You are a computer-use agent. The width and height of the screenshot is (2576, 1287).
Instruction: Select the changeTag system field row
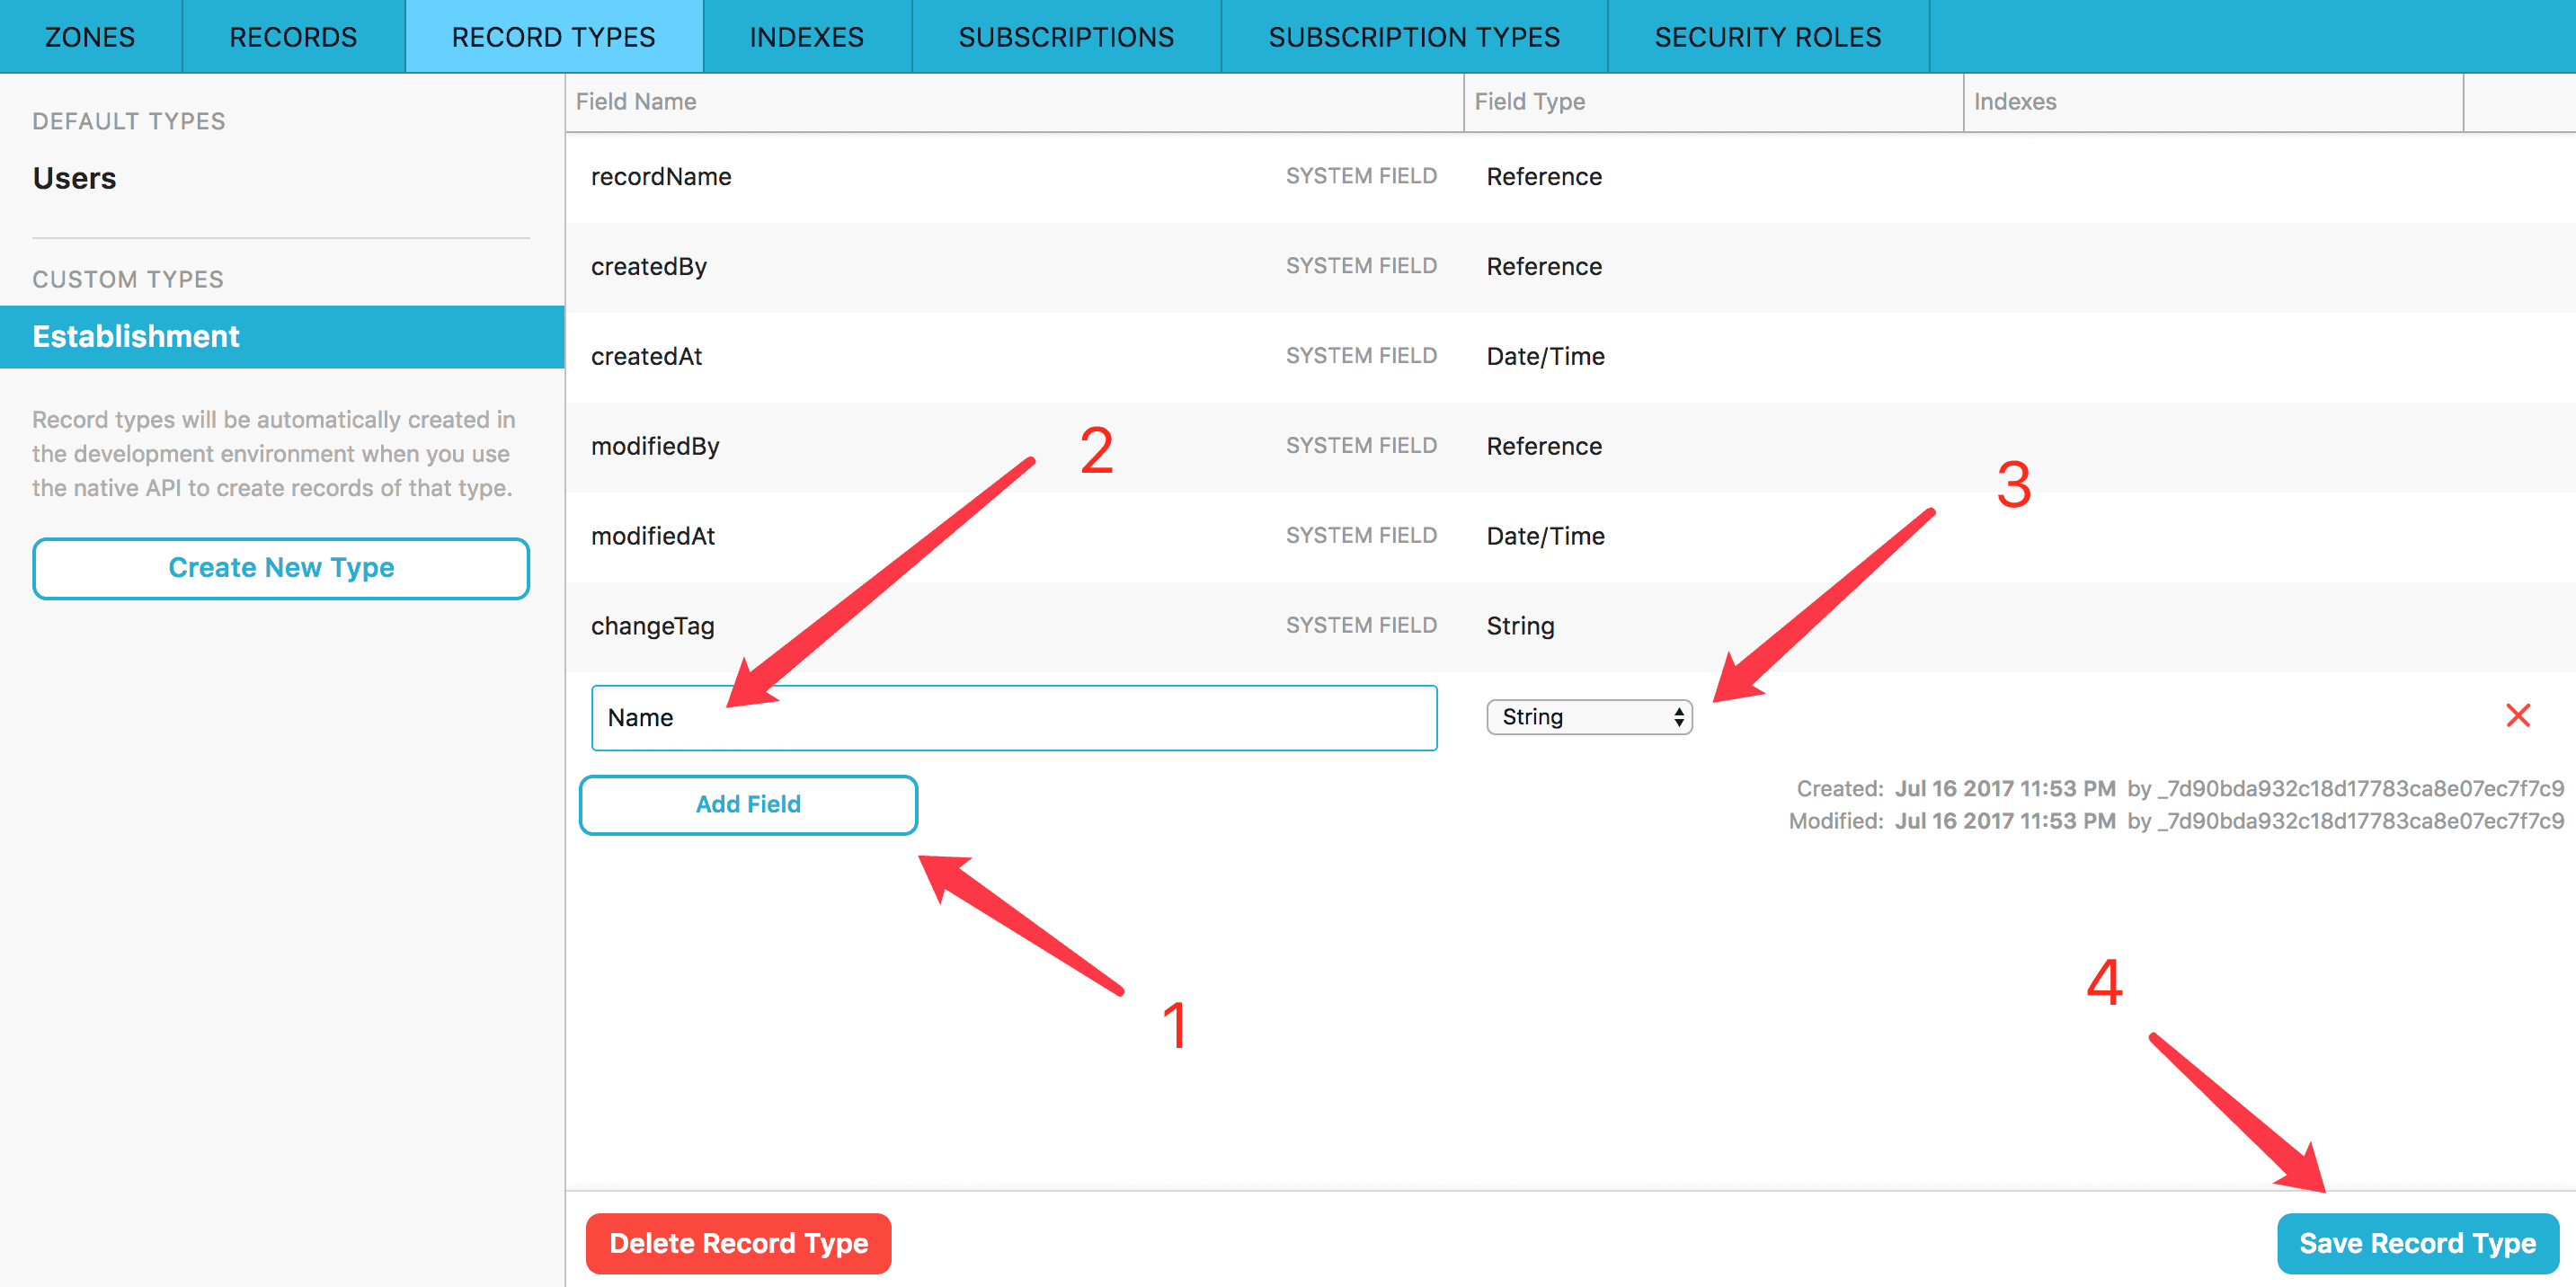(x=653, y=626)
